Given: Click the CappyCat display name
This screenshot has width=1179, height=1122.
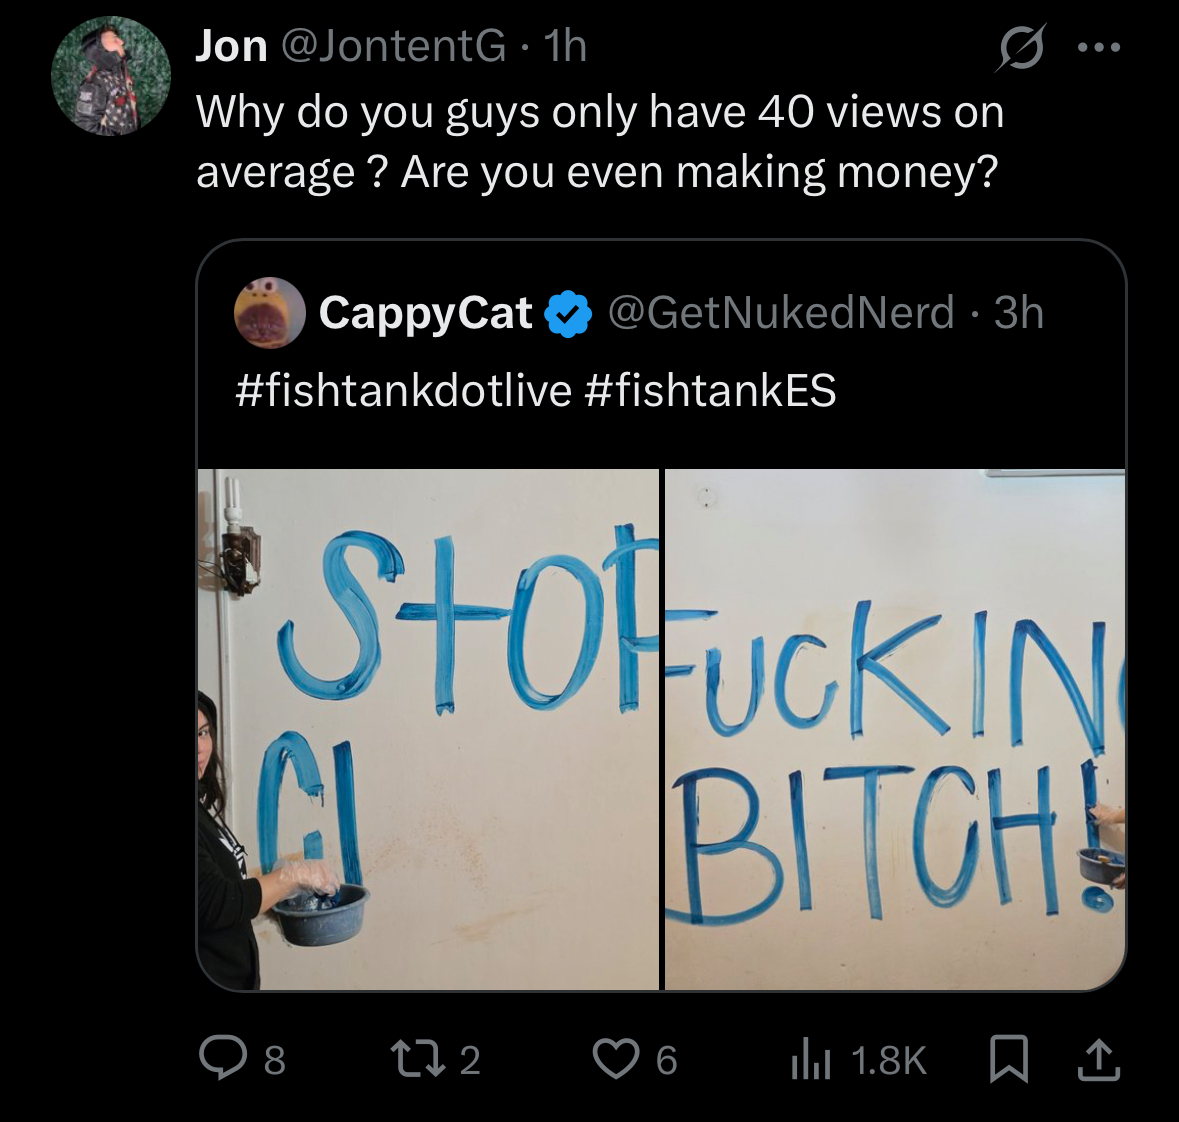Looking at the screenshot, I should pos(425,314).
